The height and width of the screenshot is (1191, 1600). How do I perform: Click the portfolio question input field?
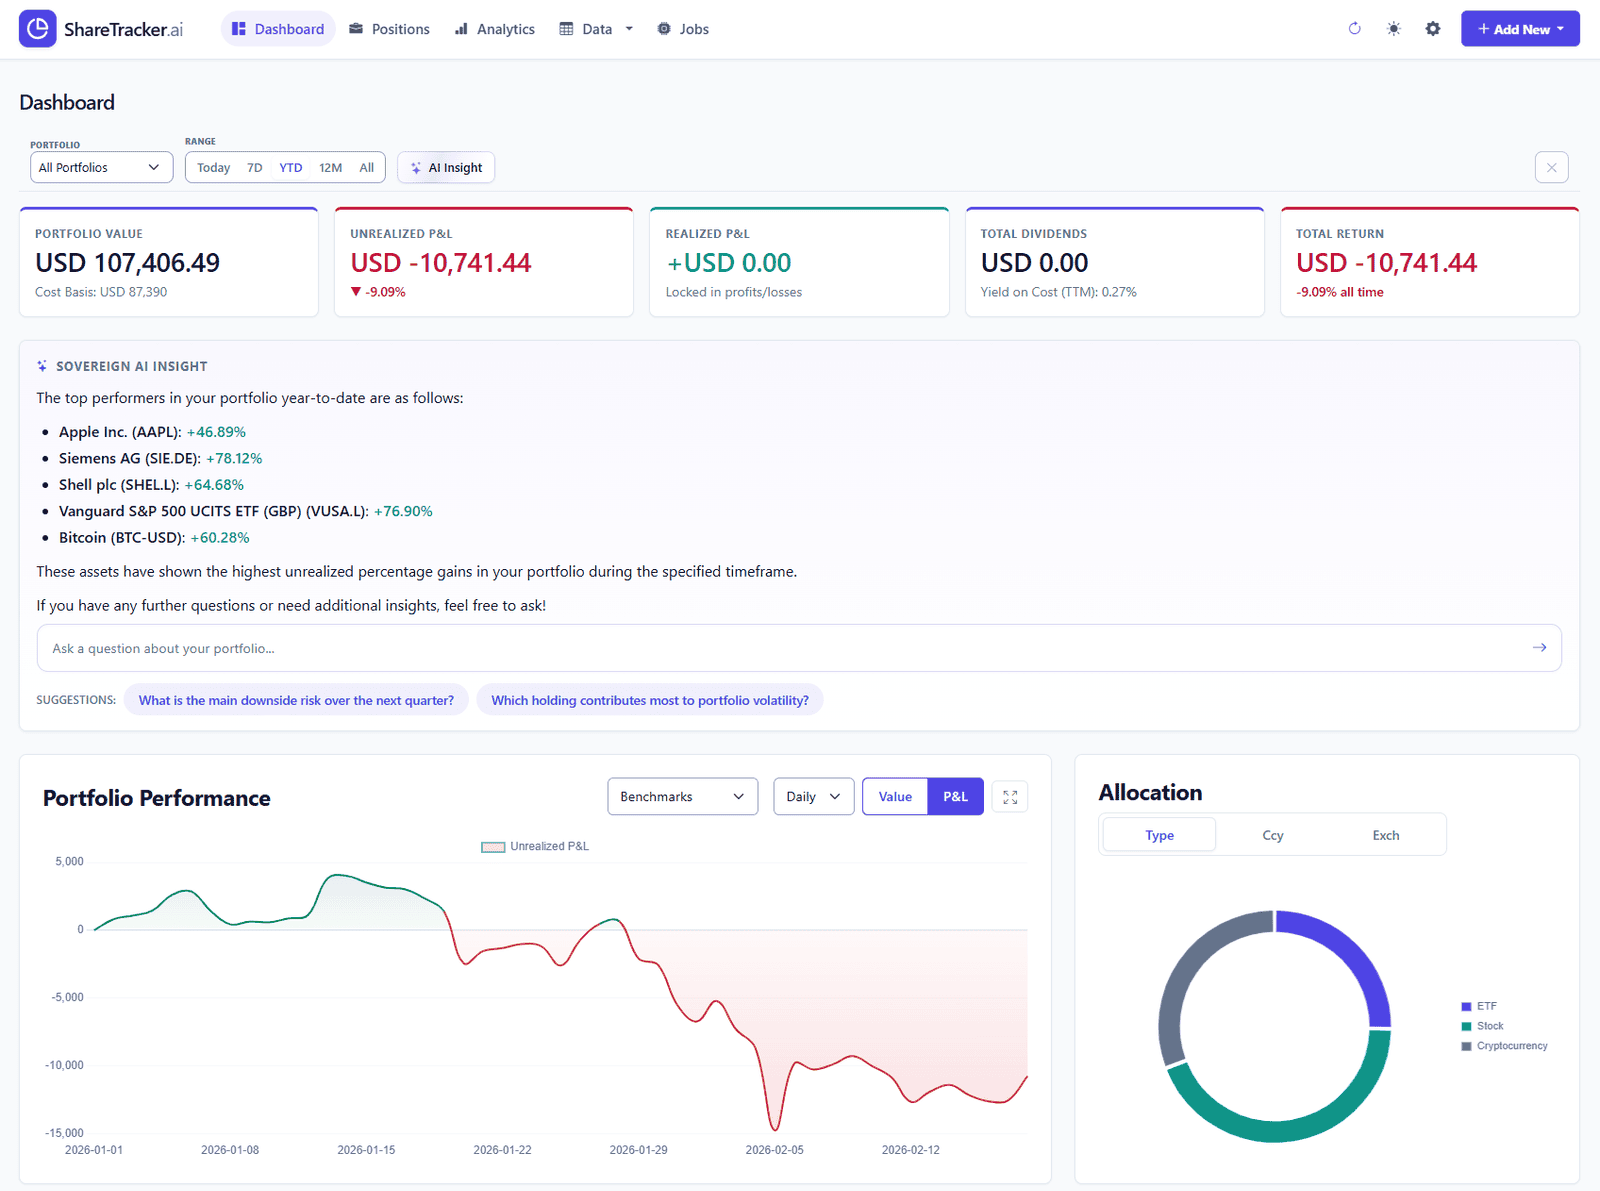pos(700,648)
